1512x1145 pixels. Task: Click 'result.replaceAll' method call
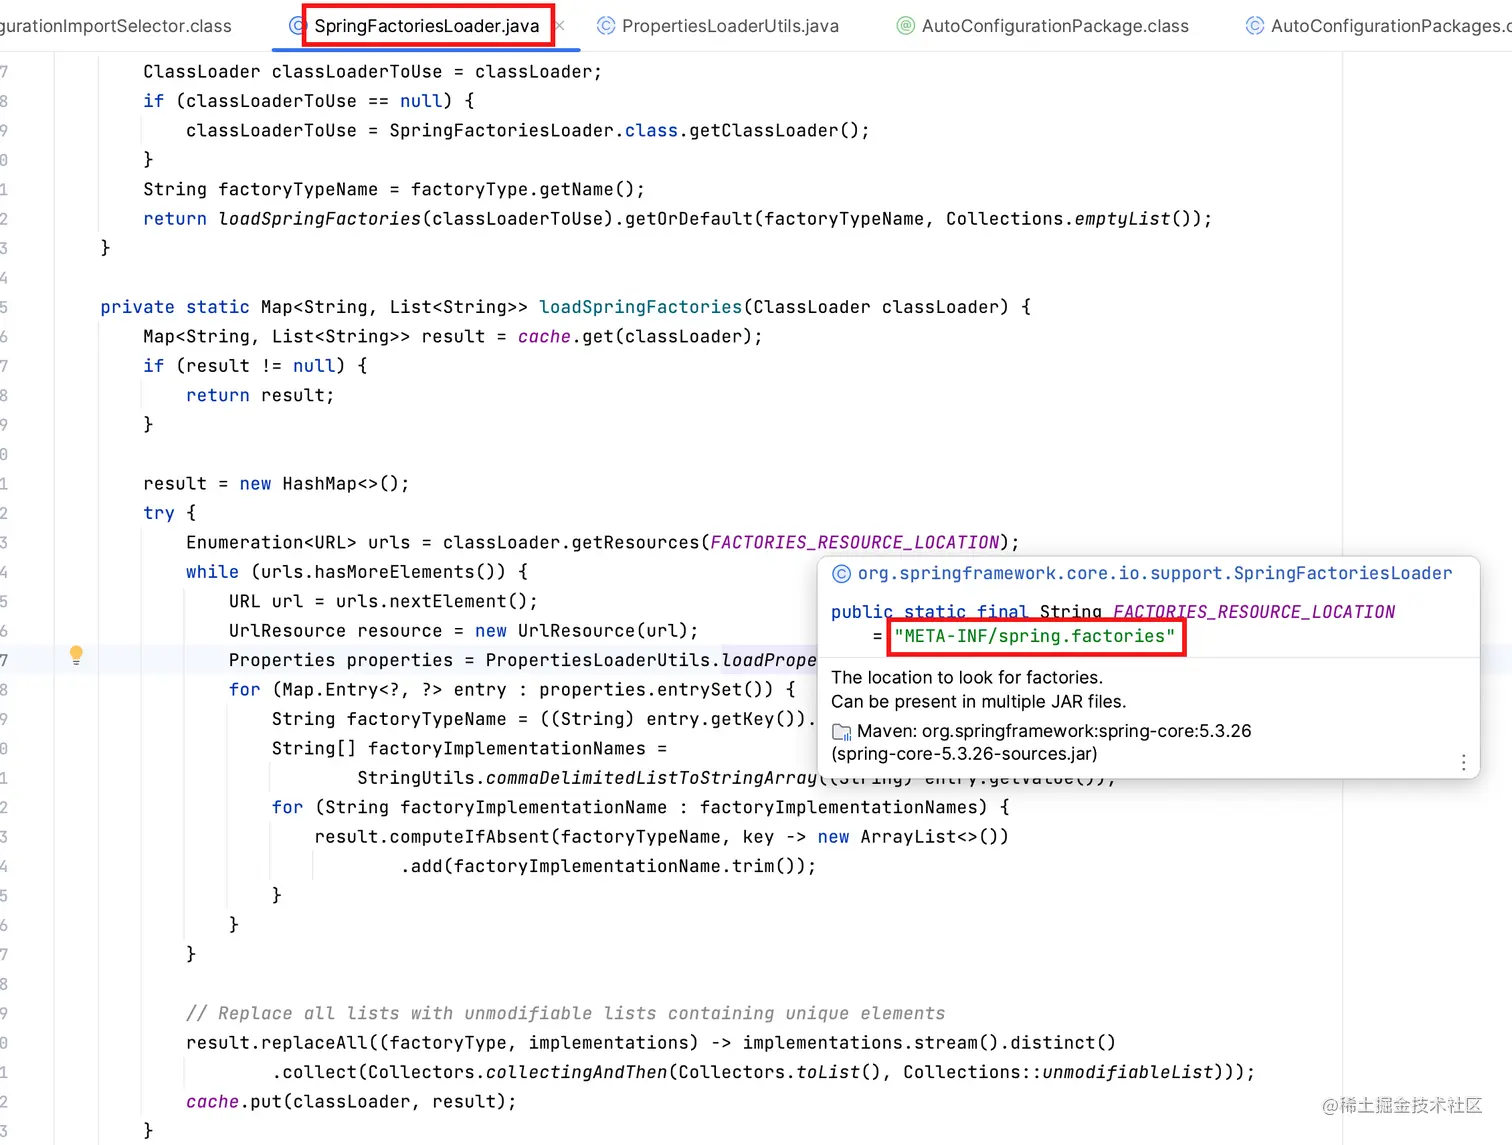tap(277, 1043)
